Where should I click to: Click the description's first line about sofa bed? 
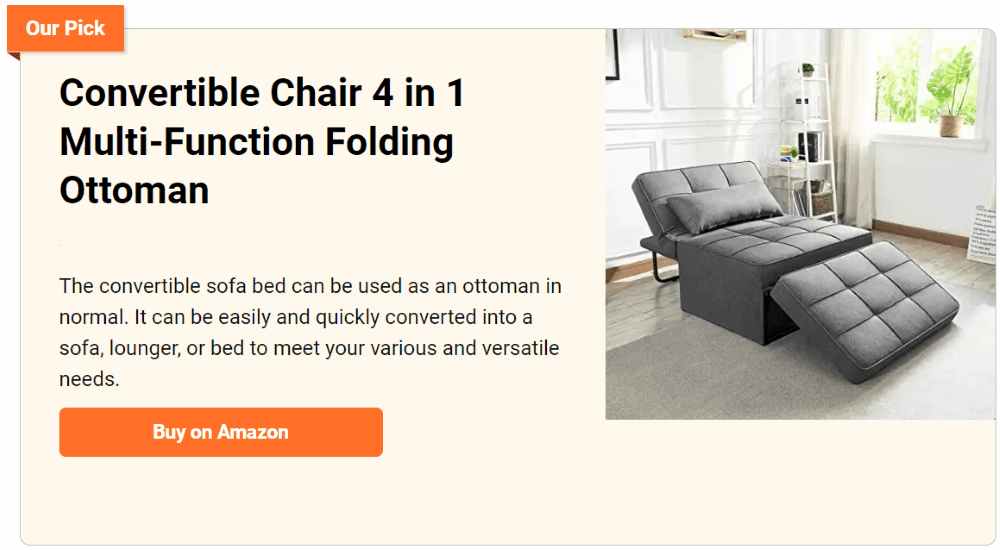(310, 286)
